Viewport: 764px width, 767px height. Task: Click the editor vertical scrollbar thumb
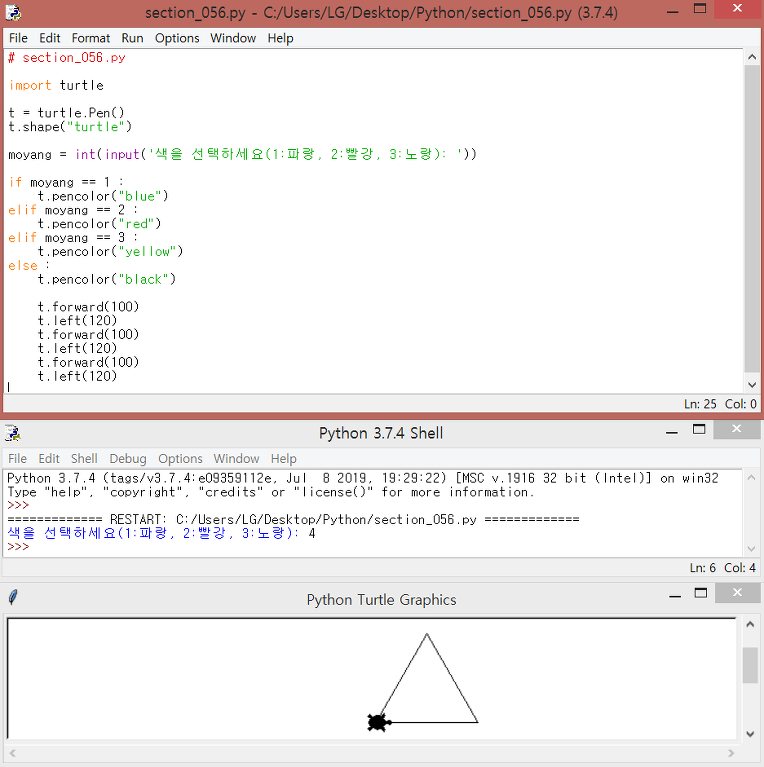752,219
